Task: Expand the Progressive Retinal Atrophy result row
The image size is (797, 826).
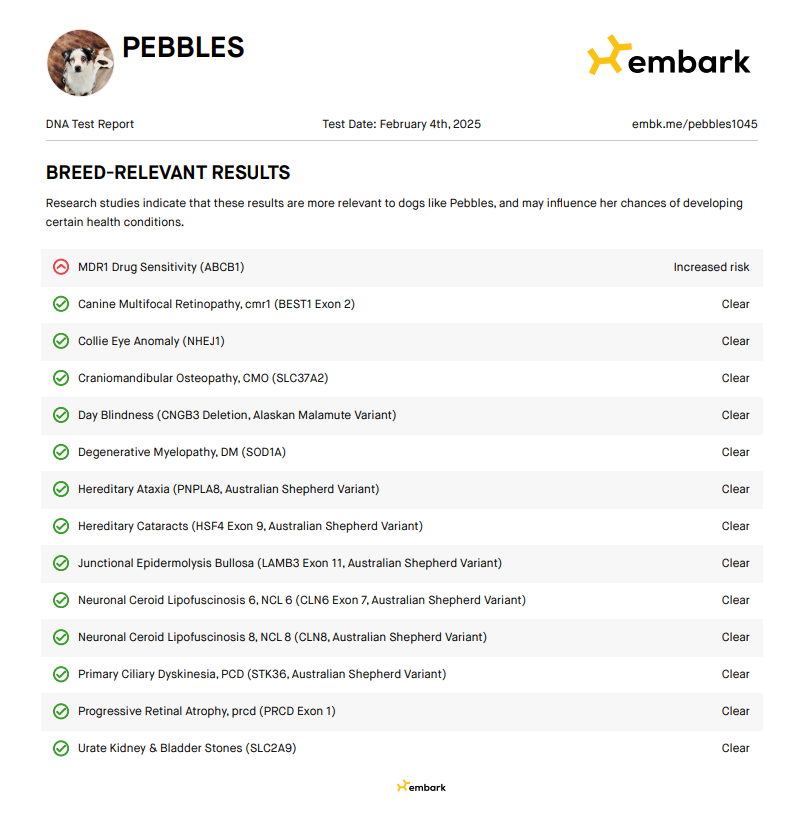Action: 207,711
